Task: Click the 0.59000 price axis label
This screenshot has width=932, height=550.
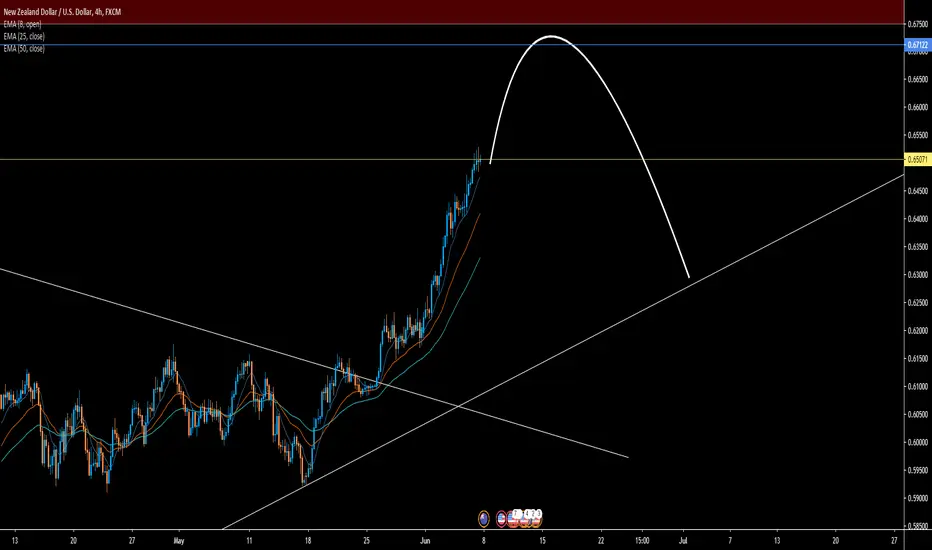Action: [x=918, y=499]
